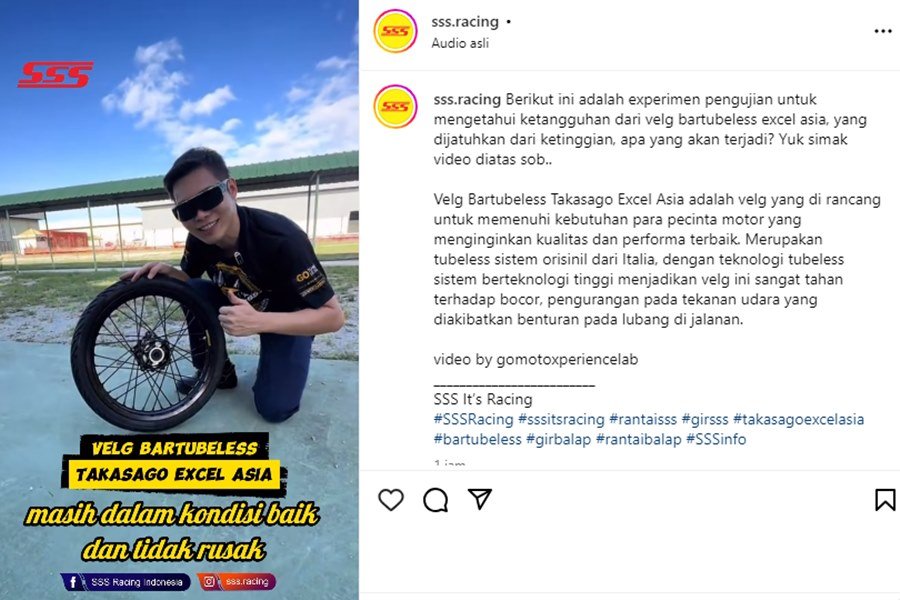
Task: Open the Audio asli link
Action: click(x=460, y=43)
